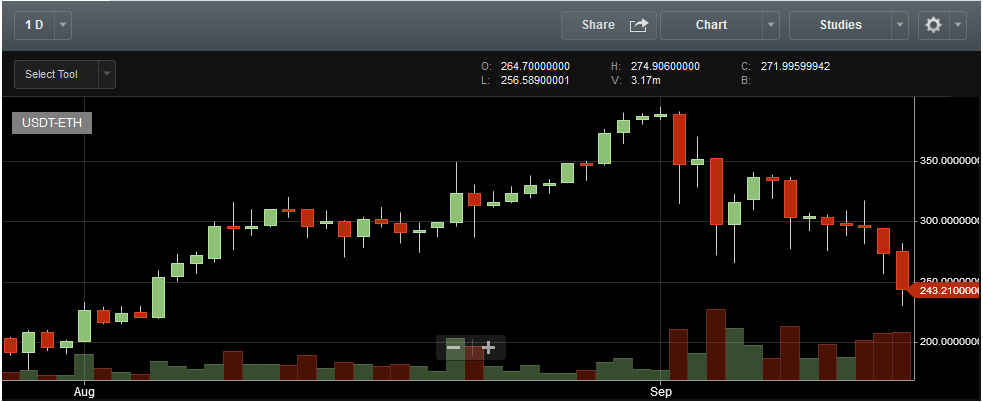Click the volume value 3.17m

tap(645, 80)
